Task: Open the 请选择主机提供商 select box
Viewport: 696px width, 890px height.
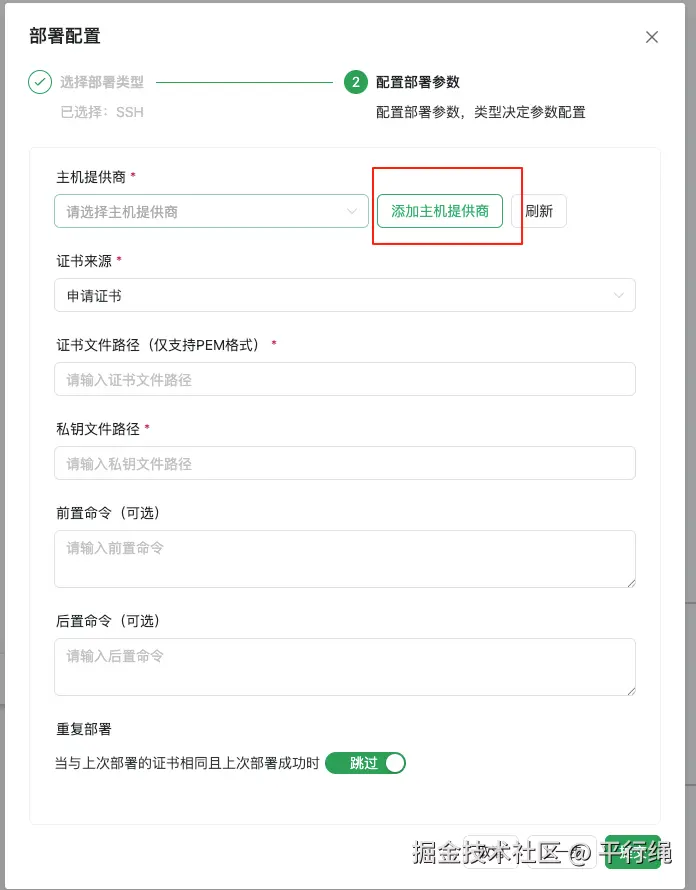Action: (x=211, y=211)
